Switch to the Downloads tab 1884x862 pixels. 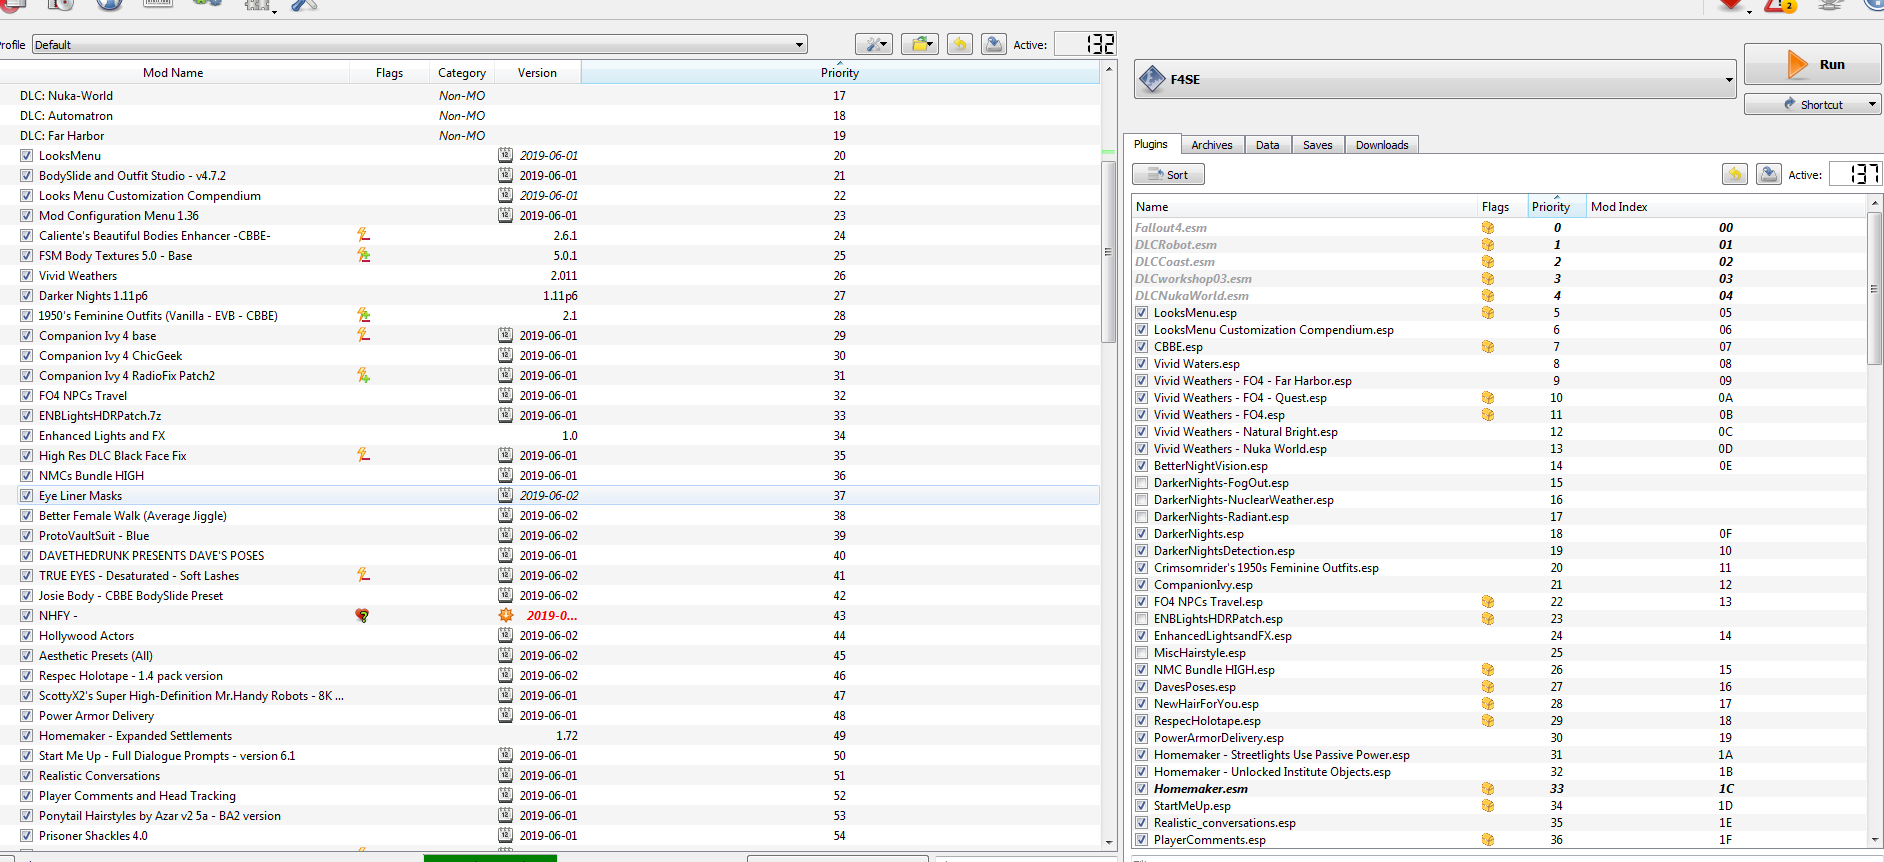(1381, 145)
